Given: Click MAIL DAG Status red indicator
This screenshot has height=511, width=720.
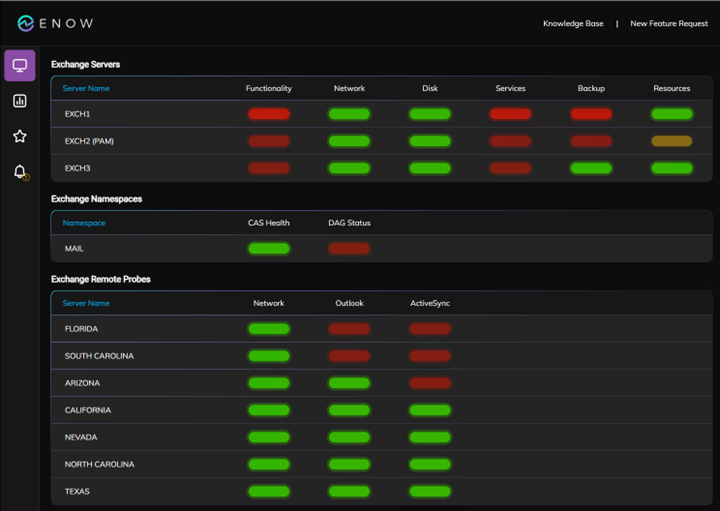Looking at the screenshot, I should pyautogui.click(x=349, y=248).
